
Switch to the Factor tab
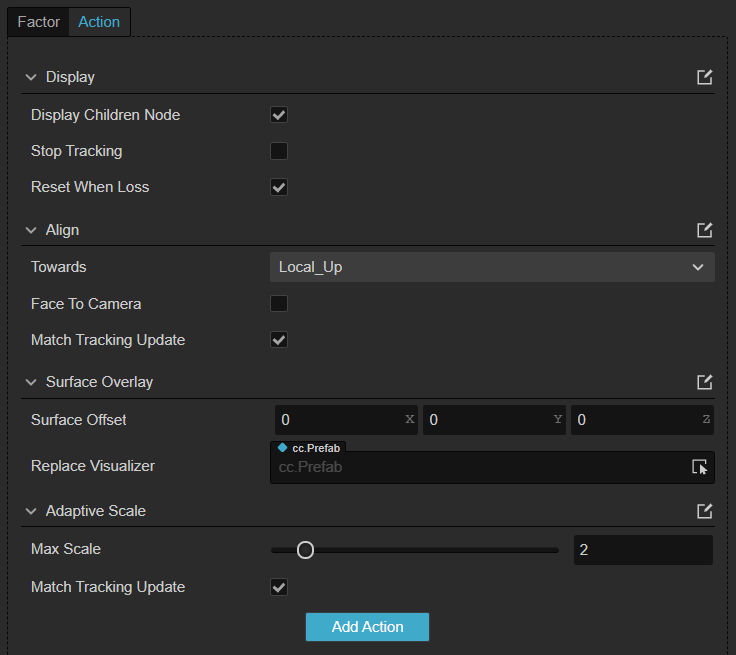[x=39, y=22]
